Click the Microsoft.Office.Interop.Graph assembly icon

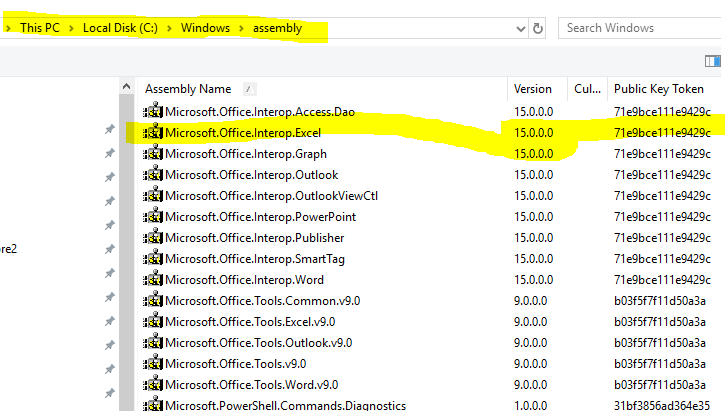[153, 153]
